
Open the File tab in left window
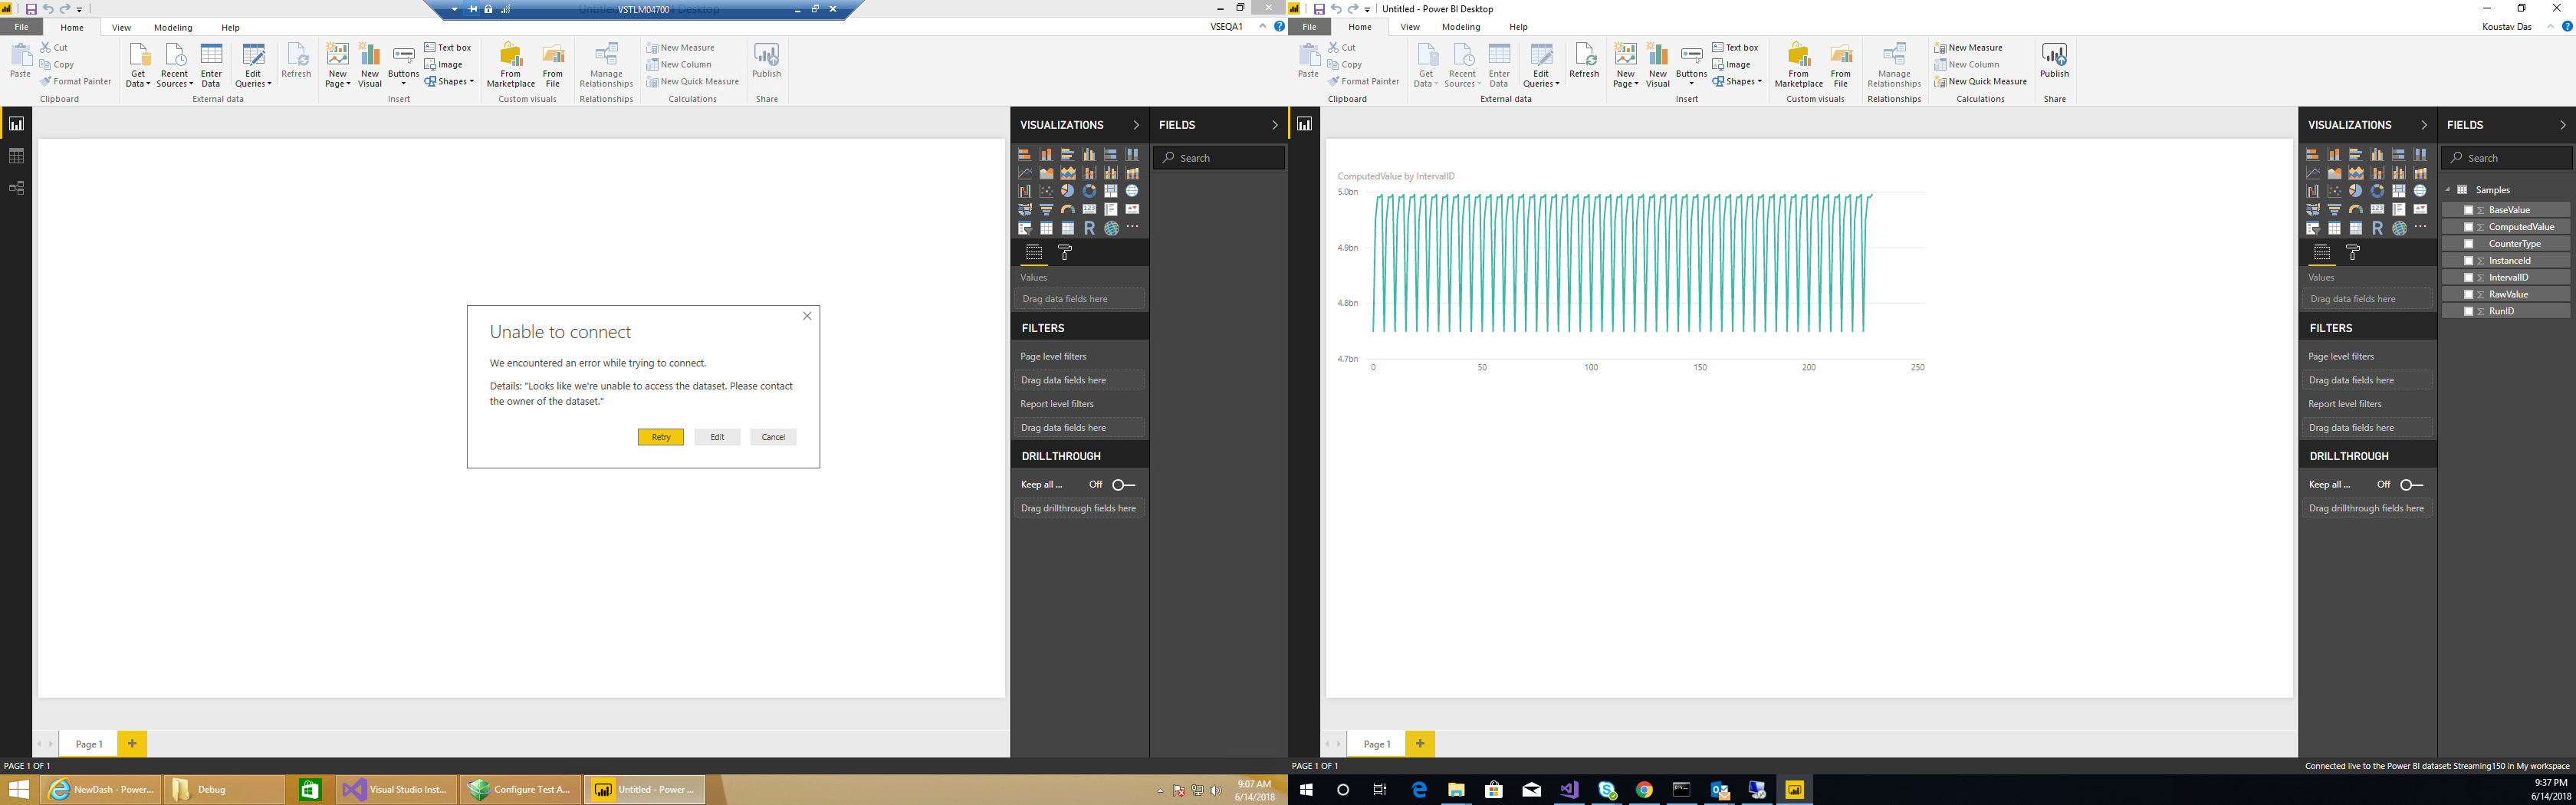tap(21, 27)
